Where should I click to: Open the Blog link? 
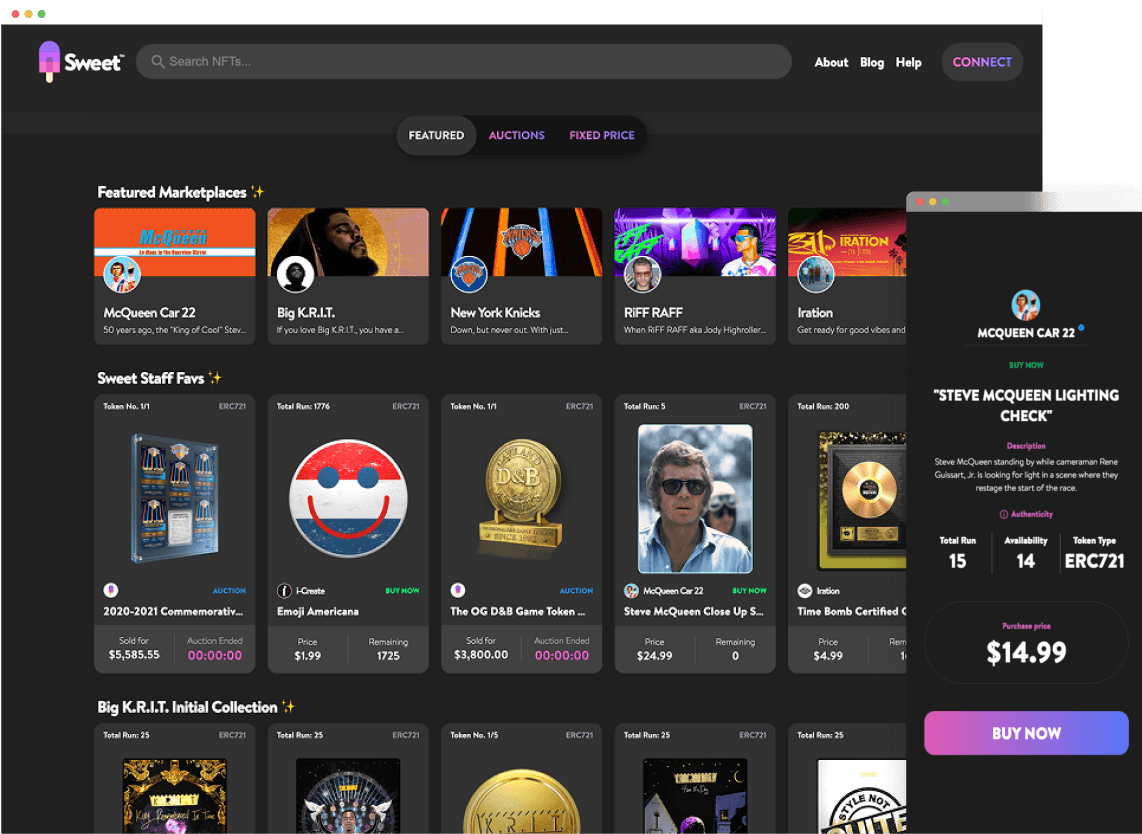(872, 63)
